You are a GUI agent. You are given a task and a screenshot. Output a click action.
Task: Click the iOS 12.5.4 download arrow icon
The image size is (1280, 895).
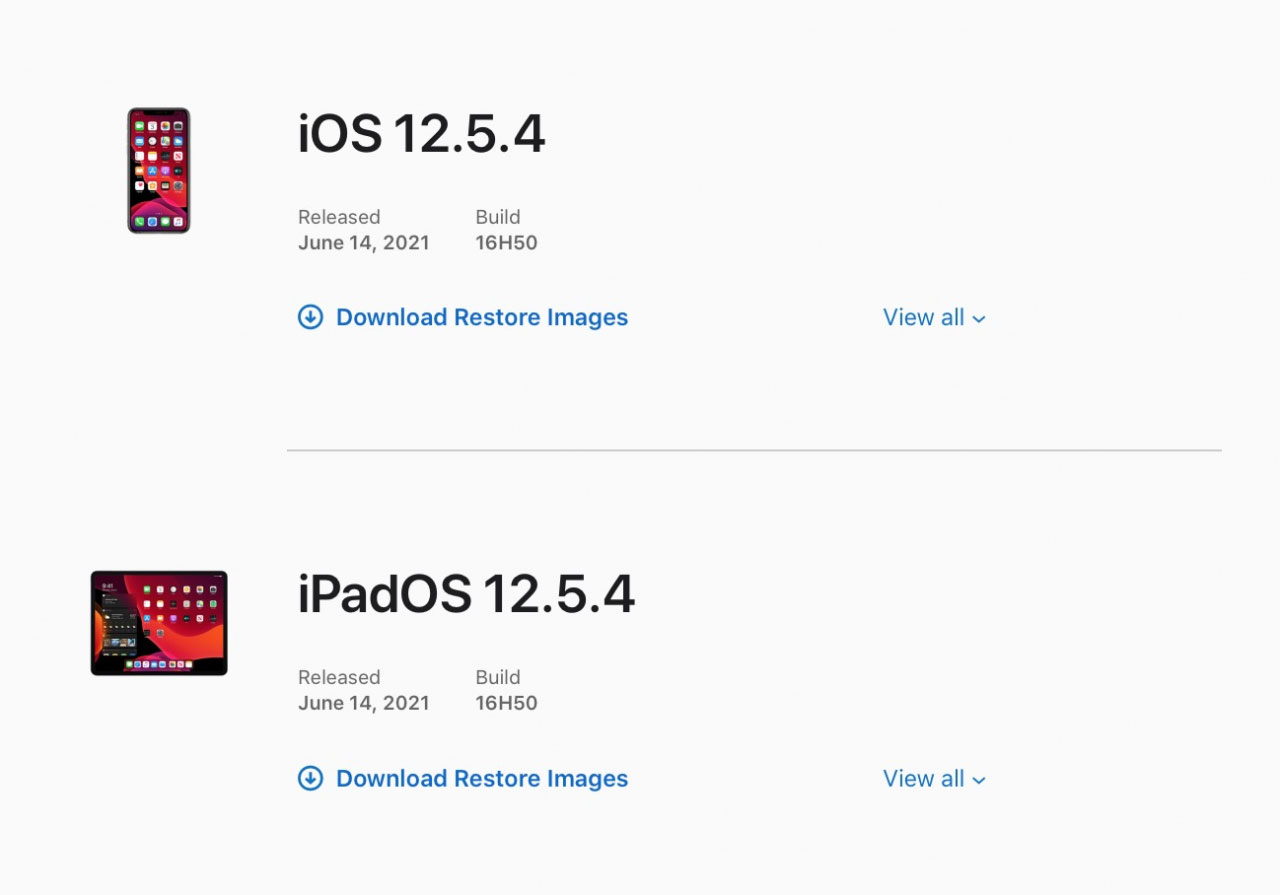tap(311, 317)
